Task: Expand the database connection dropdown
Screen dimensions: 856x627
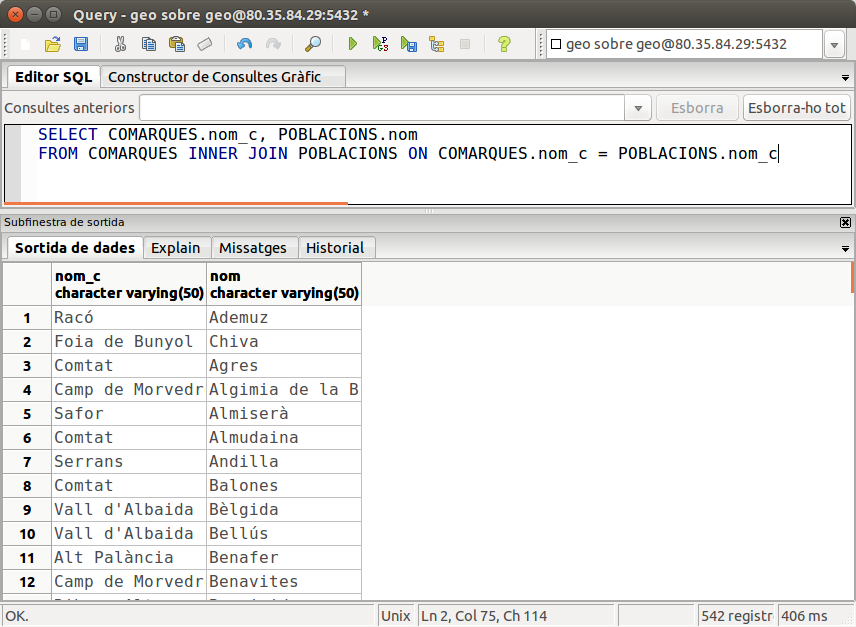Action: click(x=835, y=45)
